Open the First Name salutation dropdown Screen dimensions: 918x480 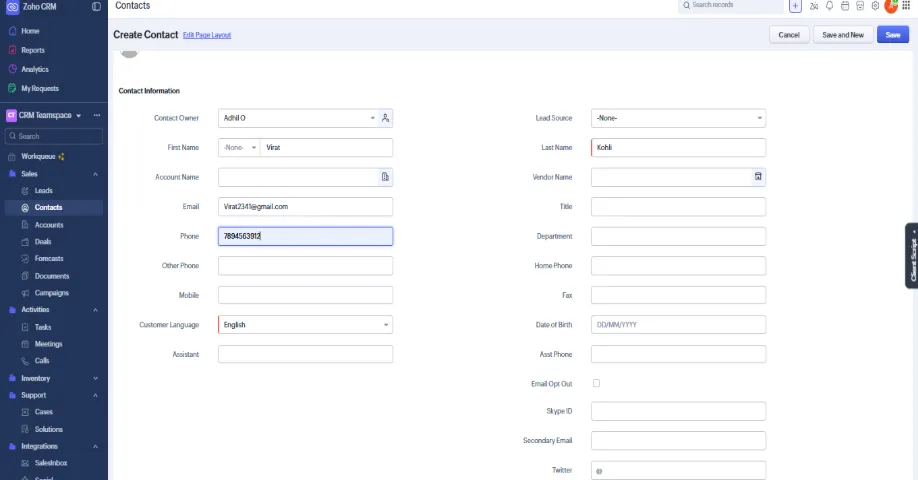[239, 148]
